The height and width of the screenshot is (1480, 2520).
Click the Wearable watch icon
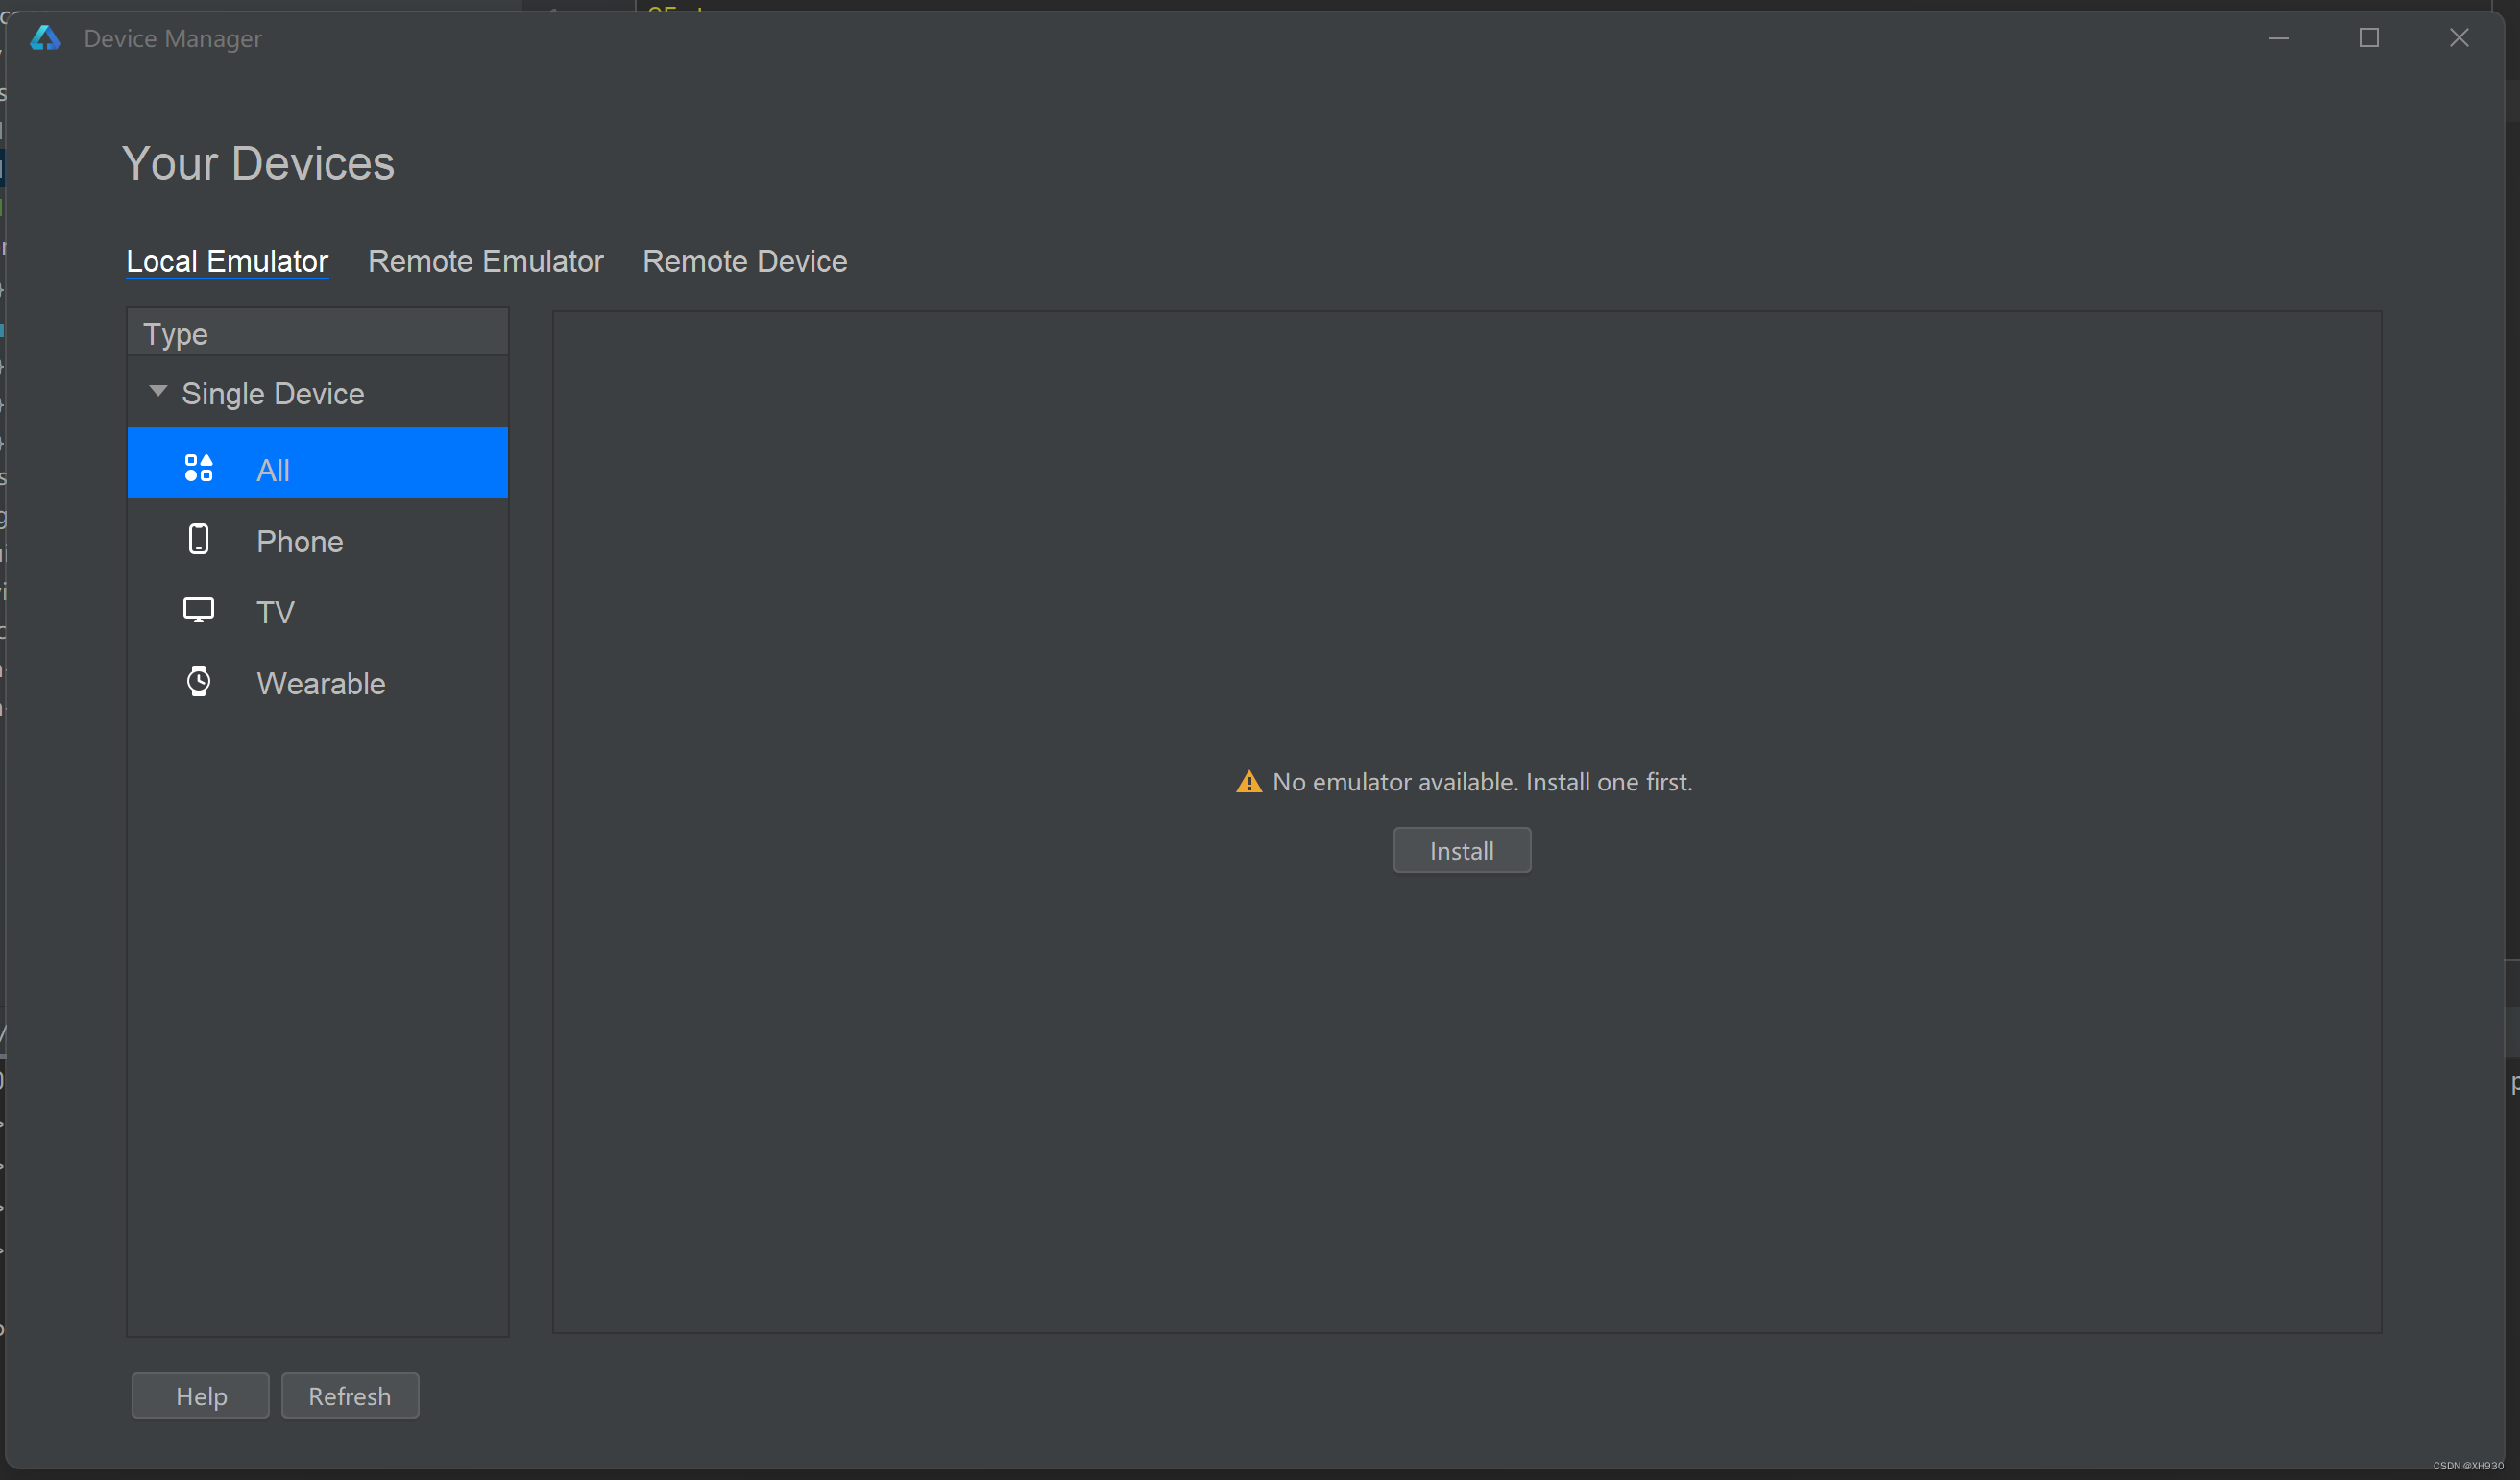coord(198,682)
